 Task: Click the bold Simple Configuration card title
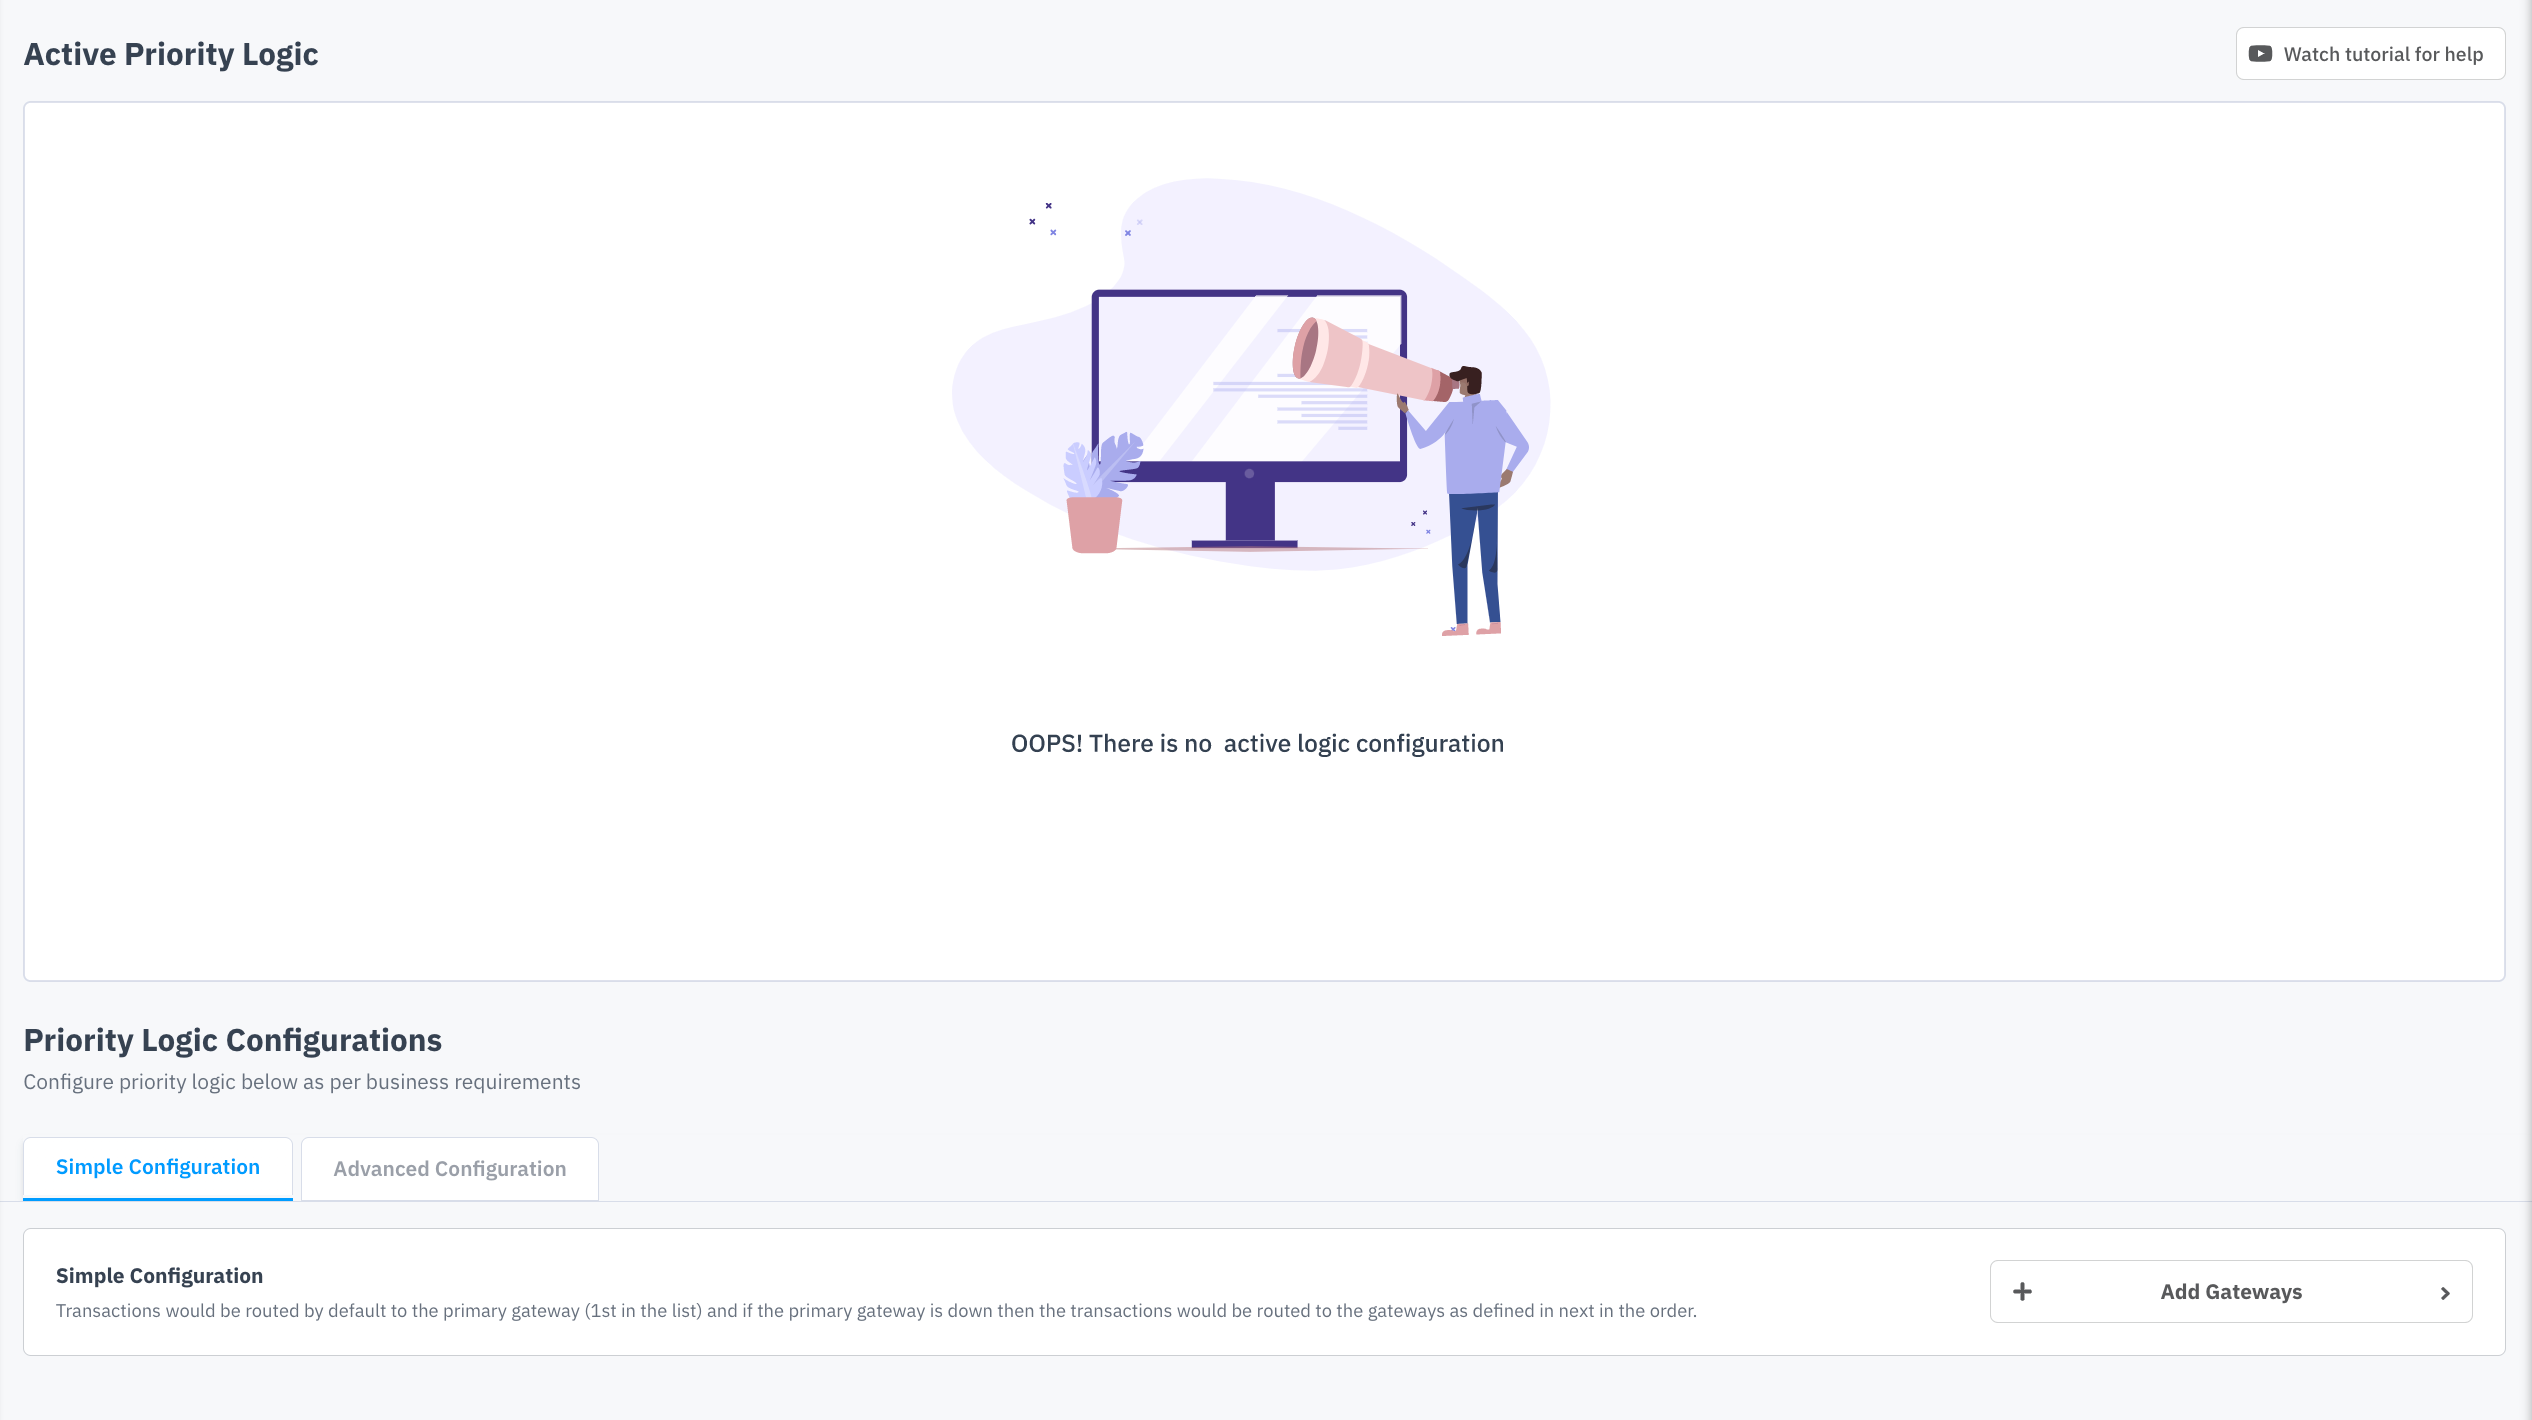[159, 1276]
